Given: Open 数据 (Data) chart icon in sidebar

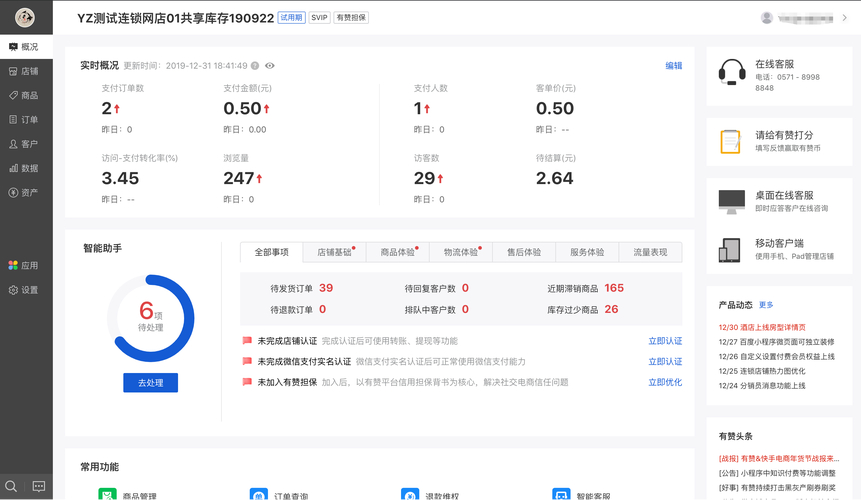Looking at the screenshot, I should (14, 168).
